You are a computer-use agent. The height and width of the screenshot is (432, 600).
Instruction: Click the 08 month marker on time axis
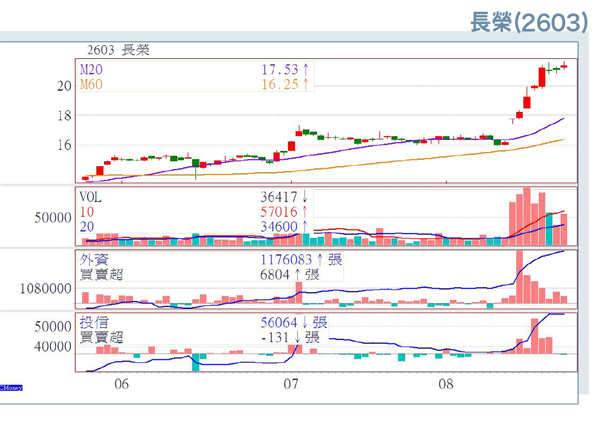[445, 384]
